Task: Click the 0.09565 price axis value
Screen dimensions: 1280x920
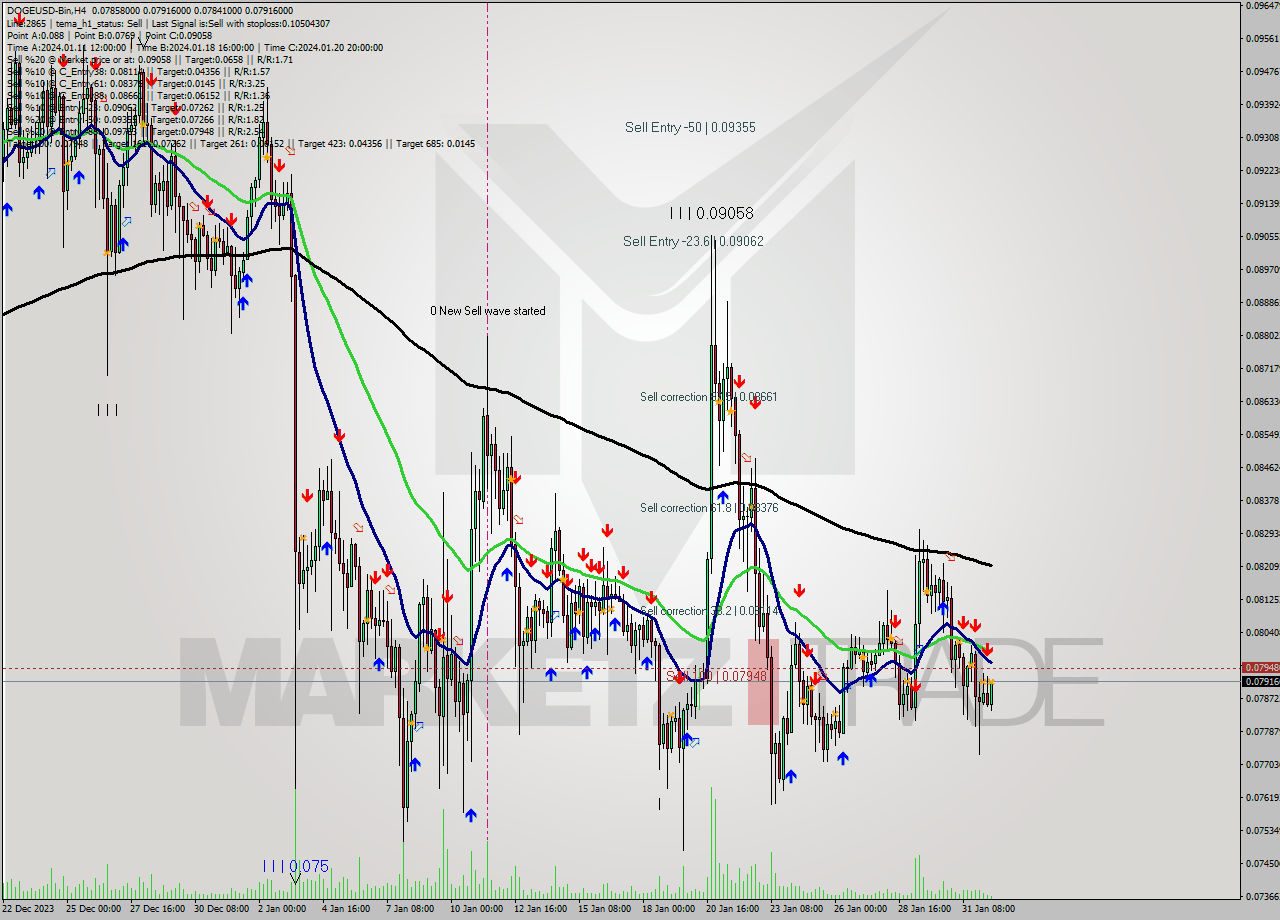Action: point(1261,38)
